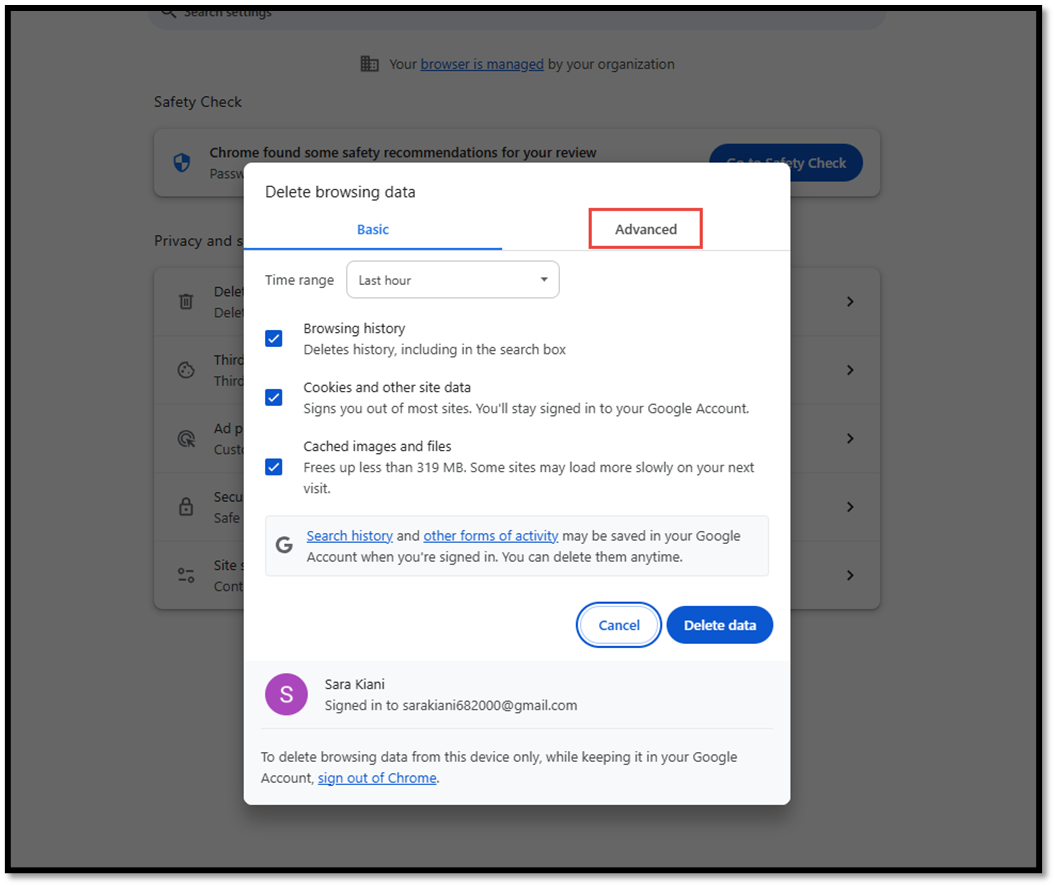Open the browser is managed link
This screenshot has height=886, width=1055.
[x=482, y=64]
